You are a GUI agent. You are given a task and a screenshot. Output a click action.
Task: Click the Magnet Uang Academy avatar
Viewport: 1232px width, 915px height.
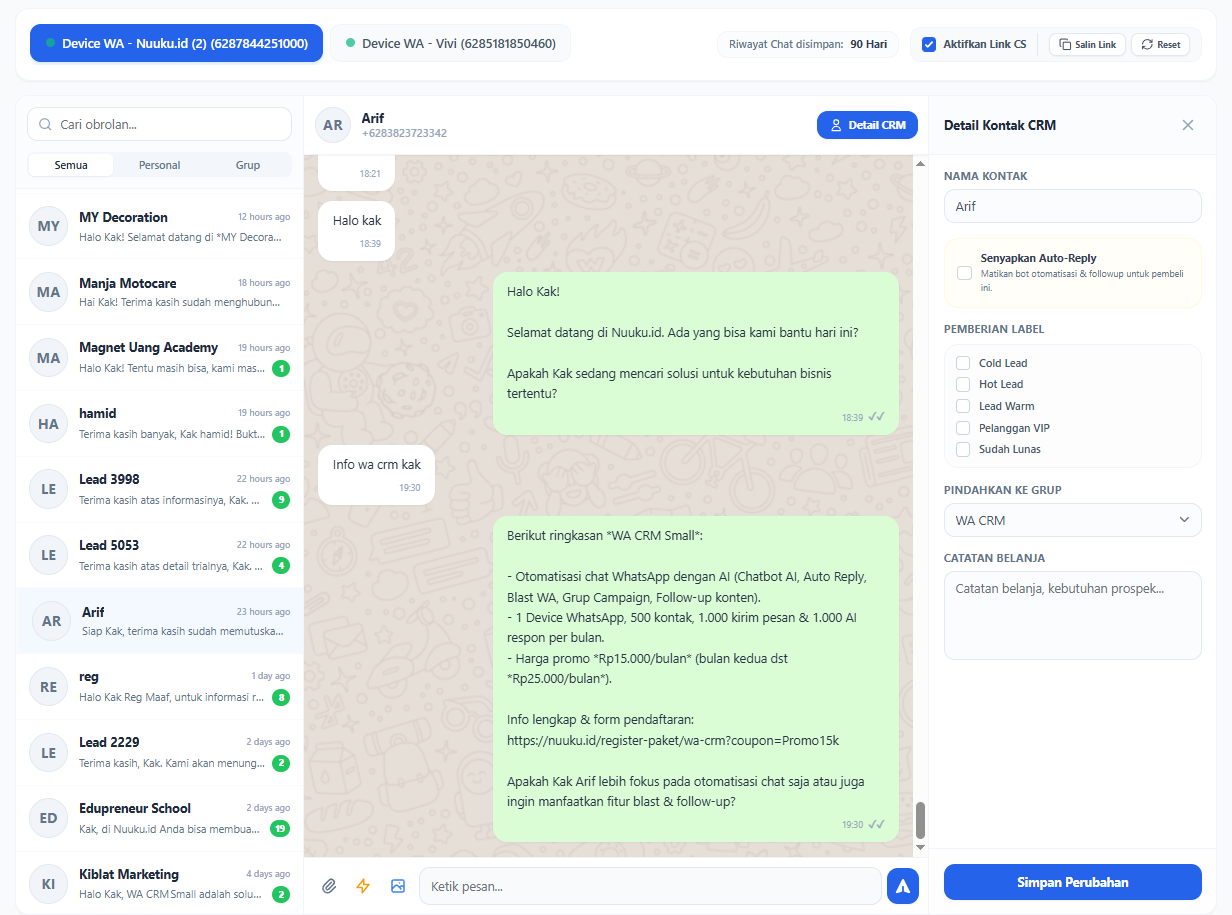point(49,358)
